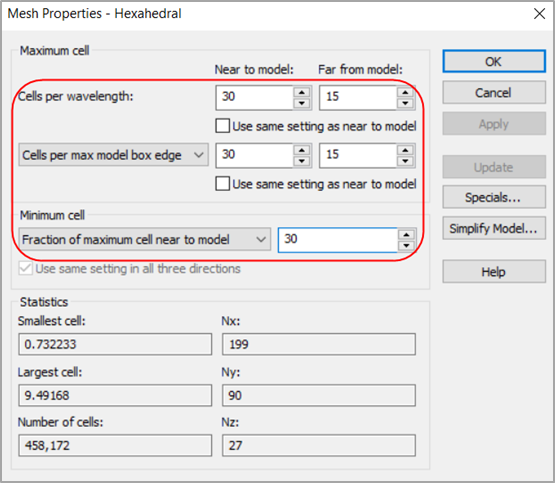Toggle Use same setting in all three directions
This screenshot has height=483, width=555.
tap(26, 269)
